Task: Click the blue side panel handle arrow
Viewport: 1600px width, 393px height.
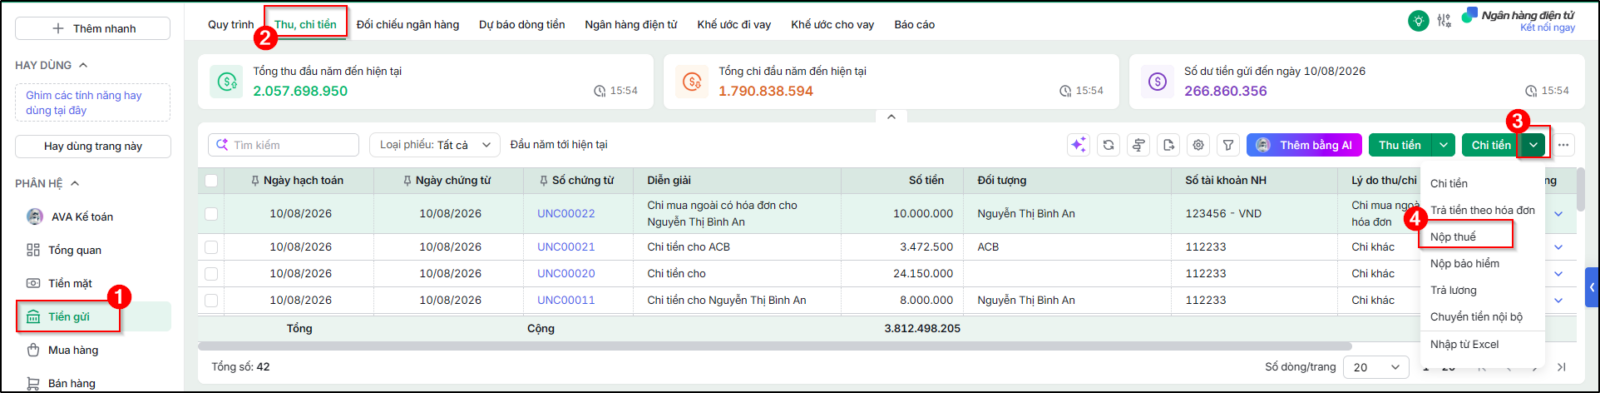Action: click(x=1592, y=287)
